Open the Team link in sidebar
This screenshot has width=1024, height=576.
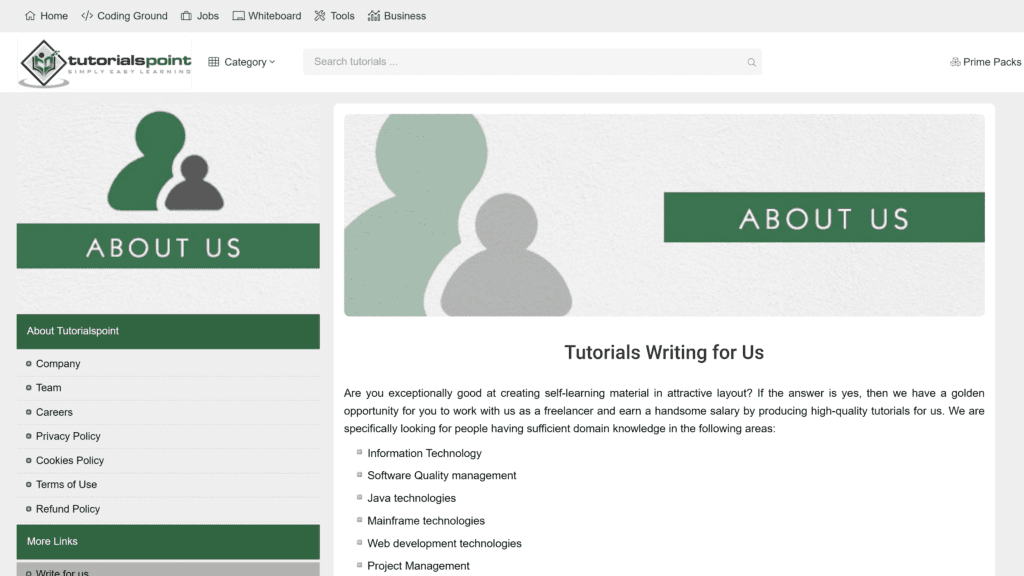(x=48, y=388)
